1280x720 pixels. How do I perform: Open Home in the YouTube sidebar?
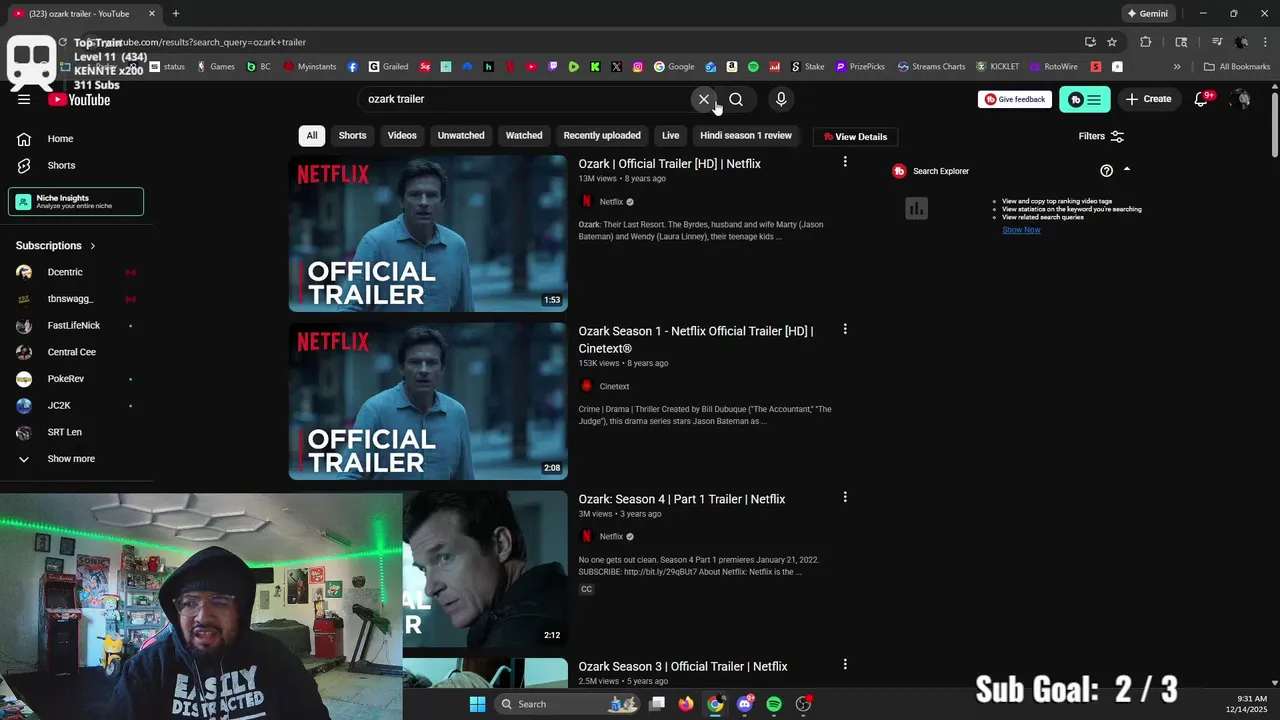(76, 139)
